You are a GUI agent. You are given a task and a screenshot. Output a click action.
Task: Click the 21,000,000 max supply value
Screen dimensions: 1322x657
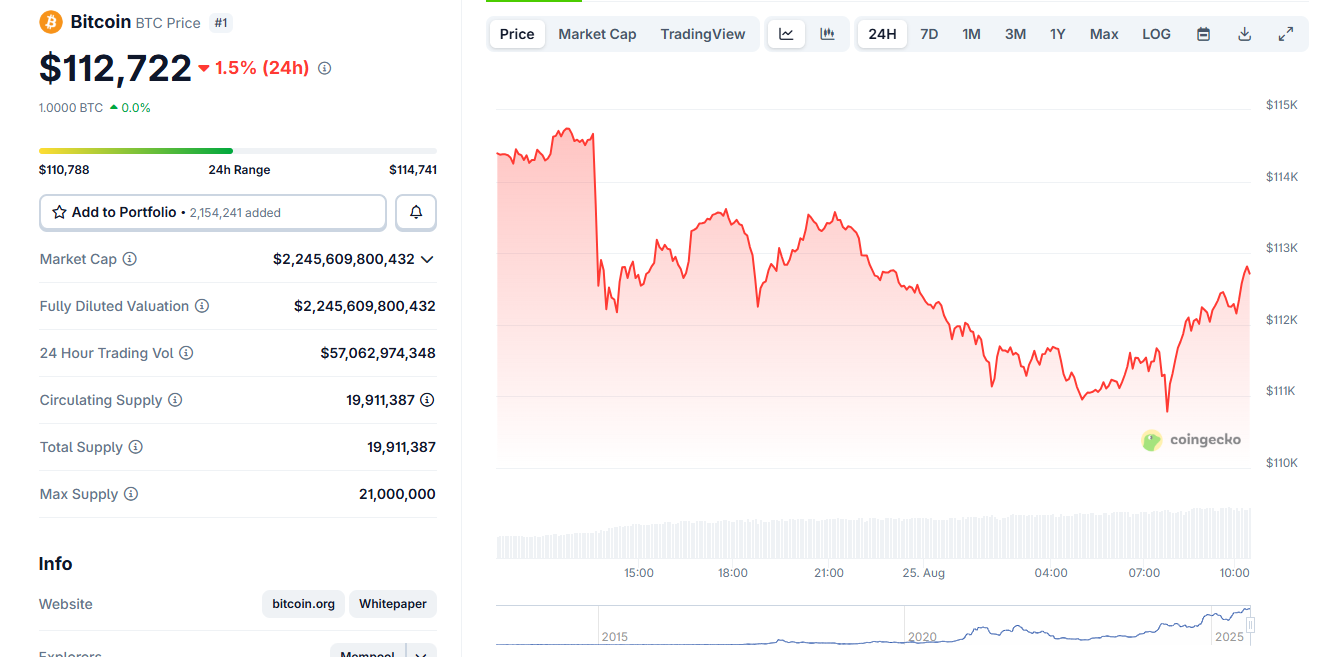click(x=397, y=494)
